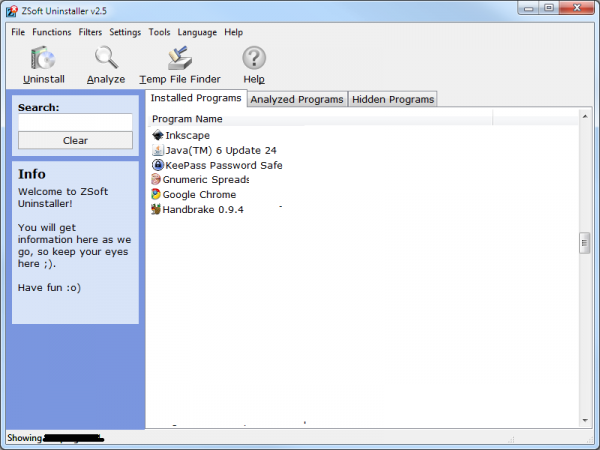The image size is (600, 450).
Task: Click the Inkscape program icon
Action: tap(157, 135)
